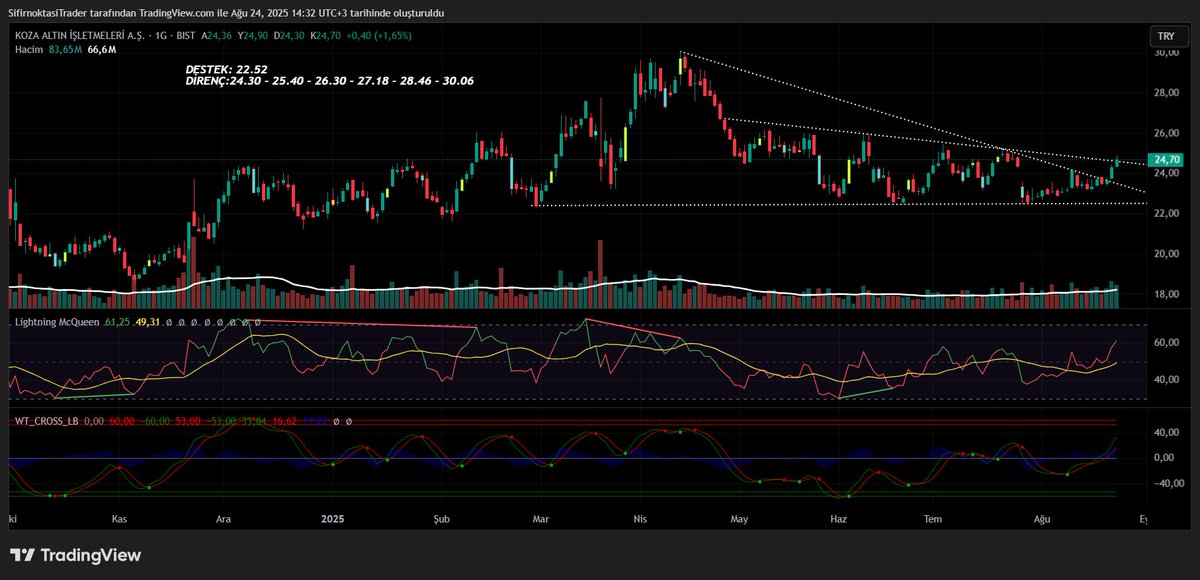Click the 1G interval label in the chart legend

coord(159,36)
